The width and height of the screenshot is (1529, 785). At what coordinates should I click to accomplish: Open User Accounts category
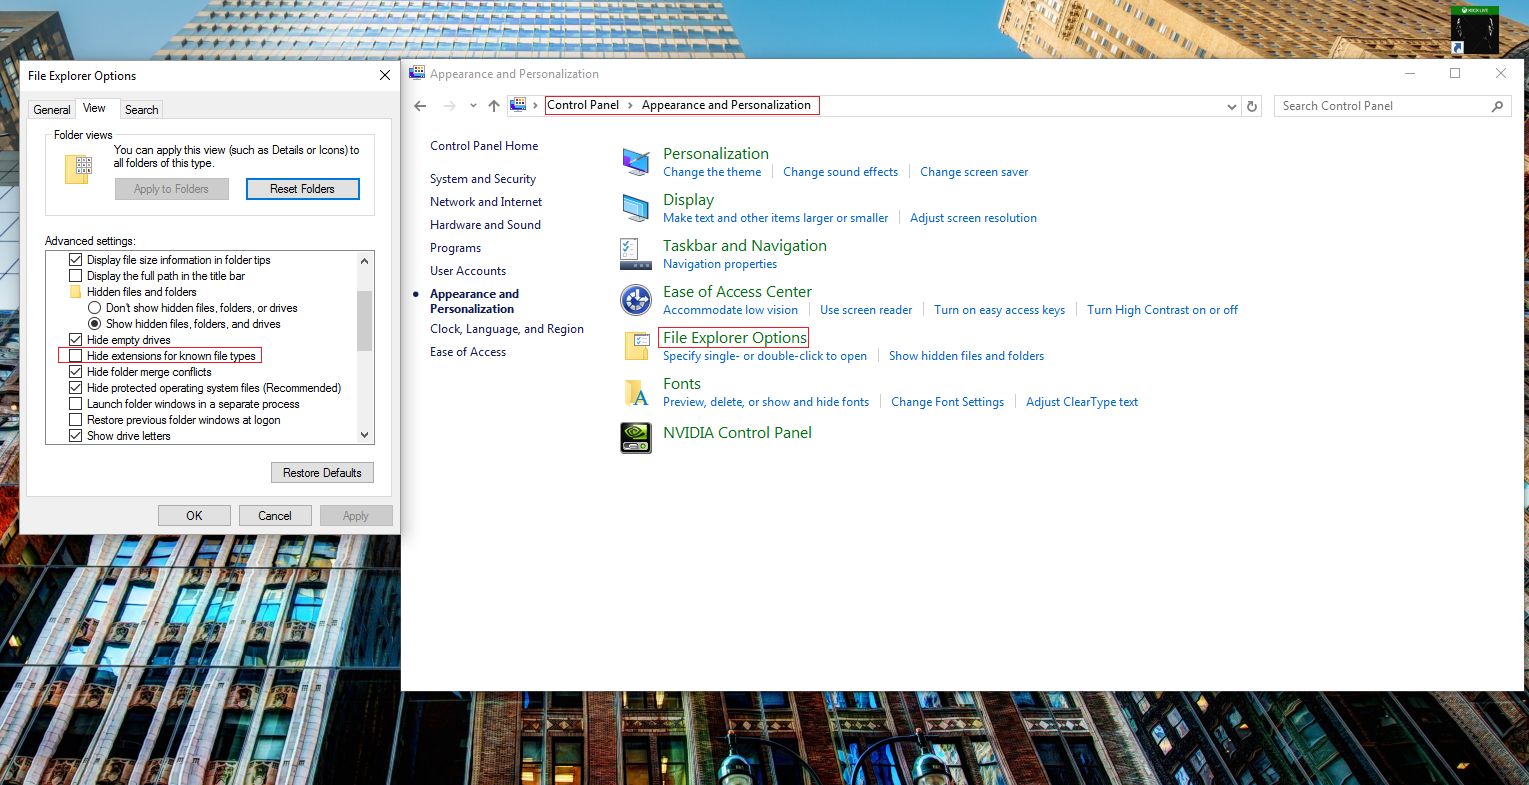tap(468, 271)
